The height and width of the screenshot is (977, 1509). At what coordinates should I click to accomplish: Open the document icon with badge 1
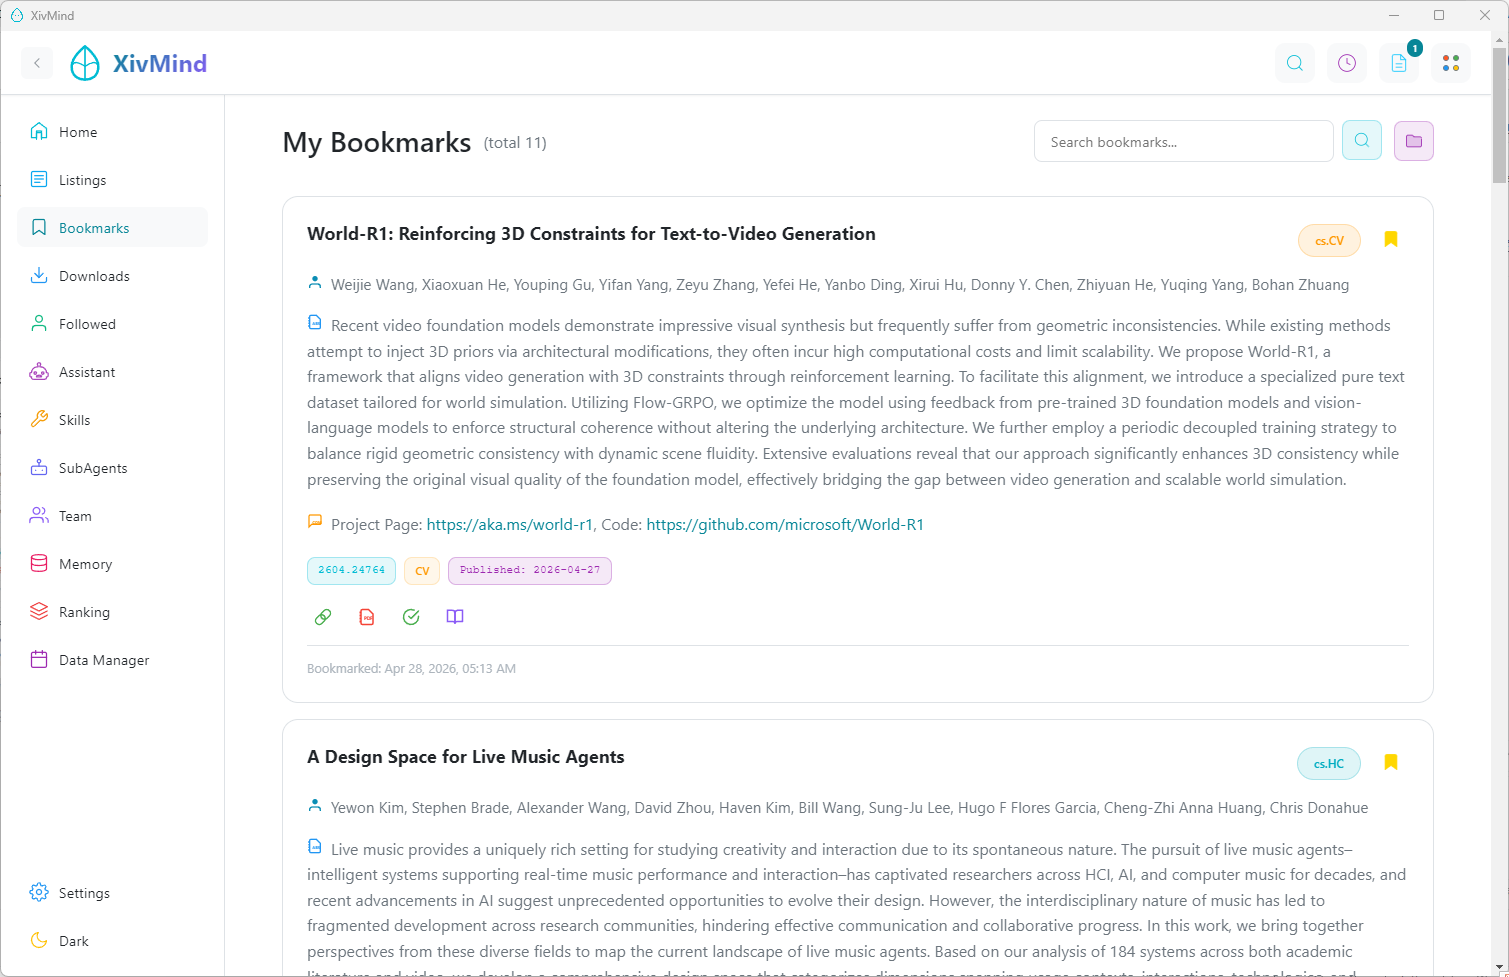1399,63
